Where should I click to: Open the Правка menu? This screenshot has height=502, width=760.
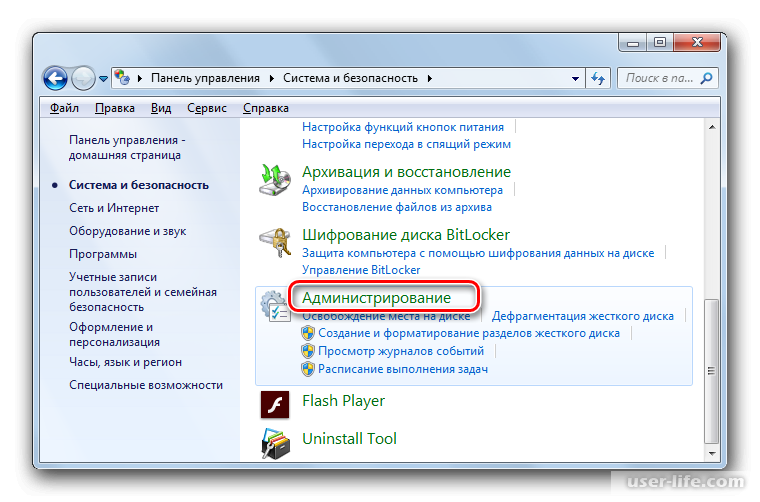click(115, 108)
